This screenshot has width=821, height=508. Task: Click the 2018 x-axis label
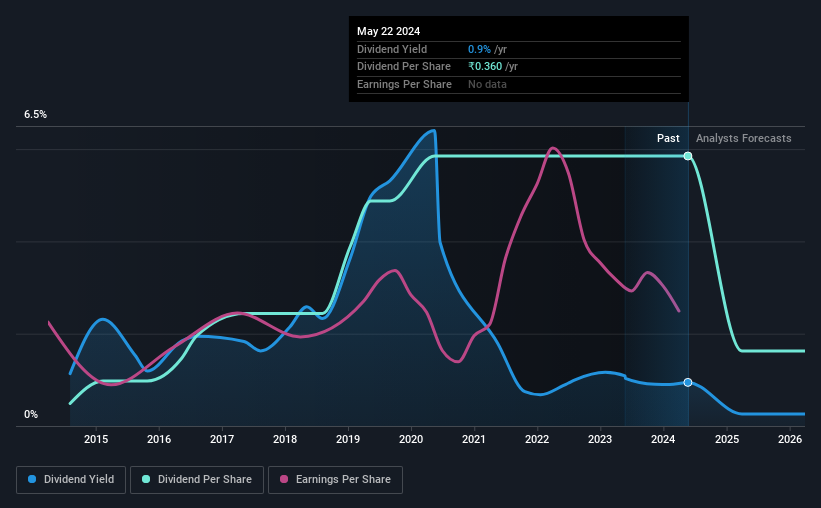(x=285, y=439)
